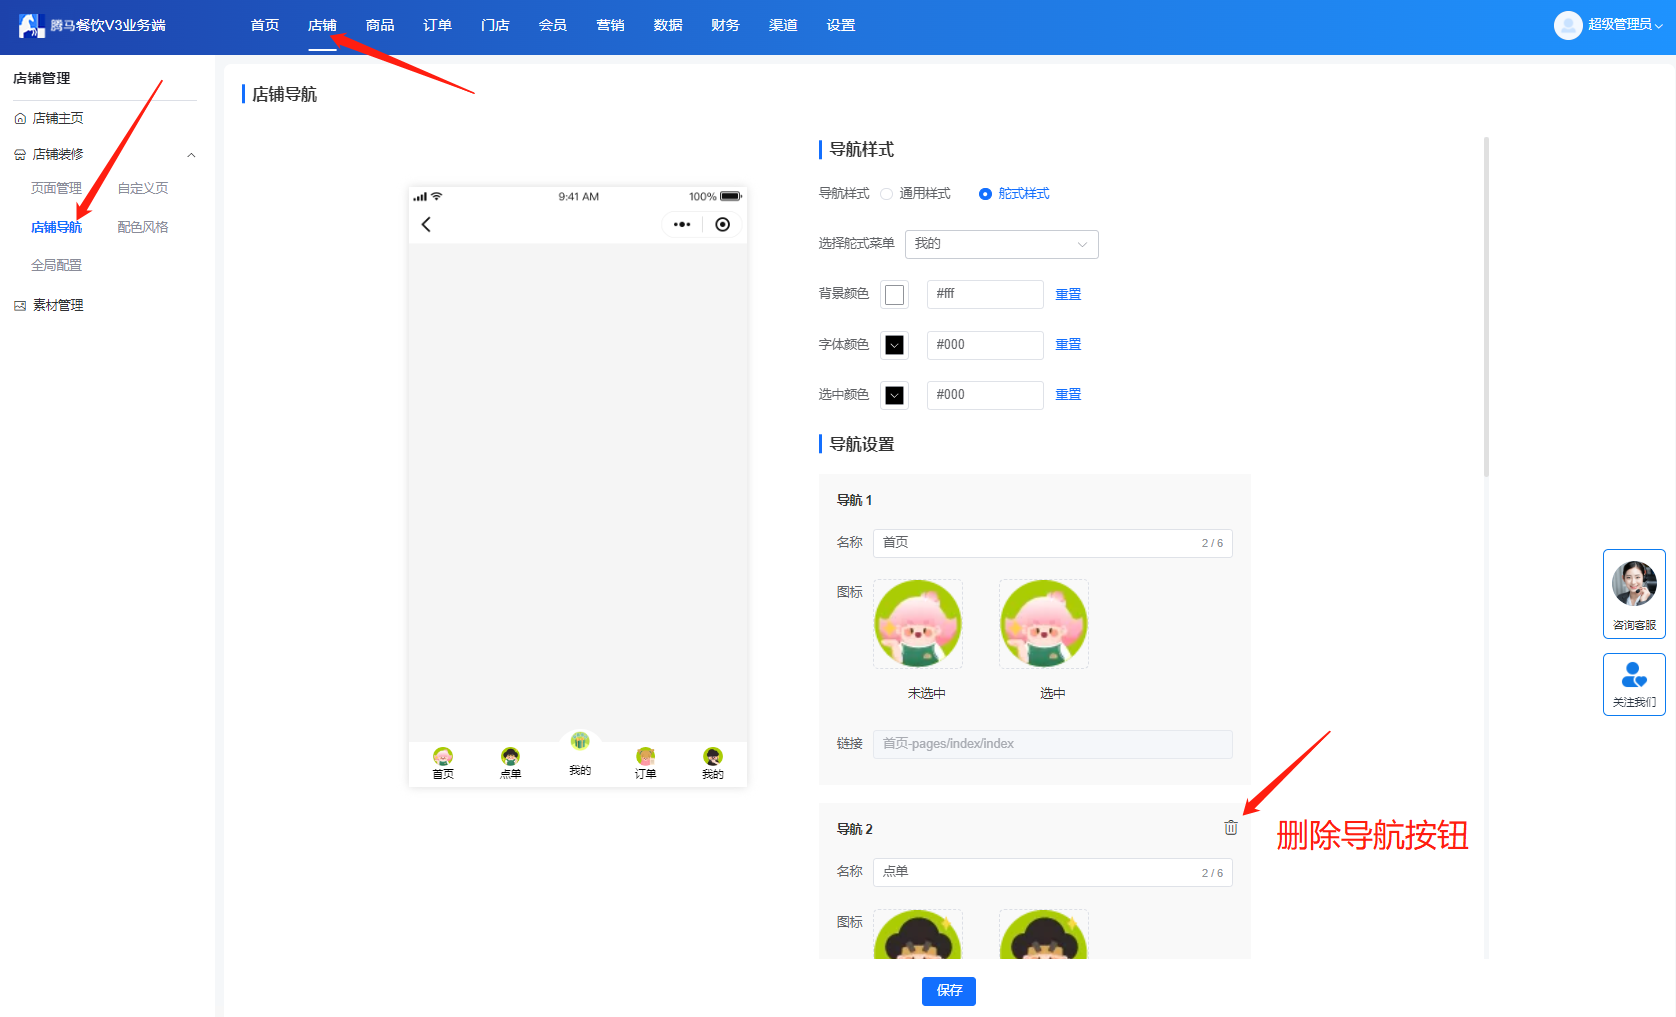Open the 数据 top menu
1676x1017 pixels.
668,25
